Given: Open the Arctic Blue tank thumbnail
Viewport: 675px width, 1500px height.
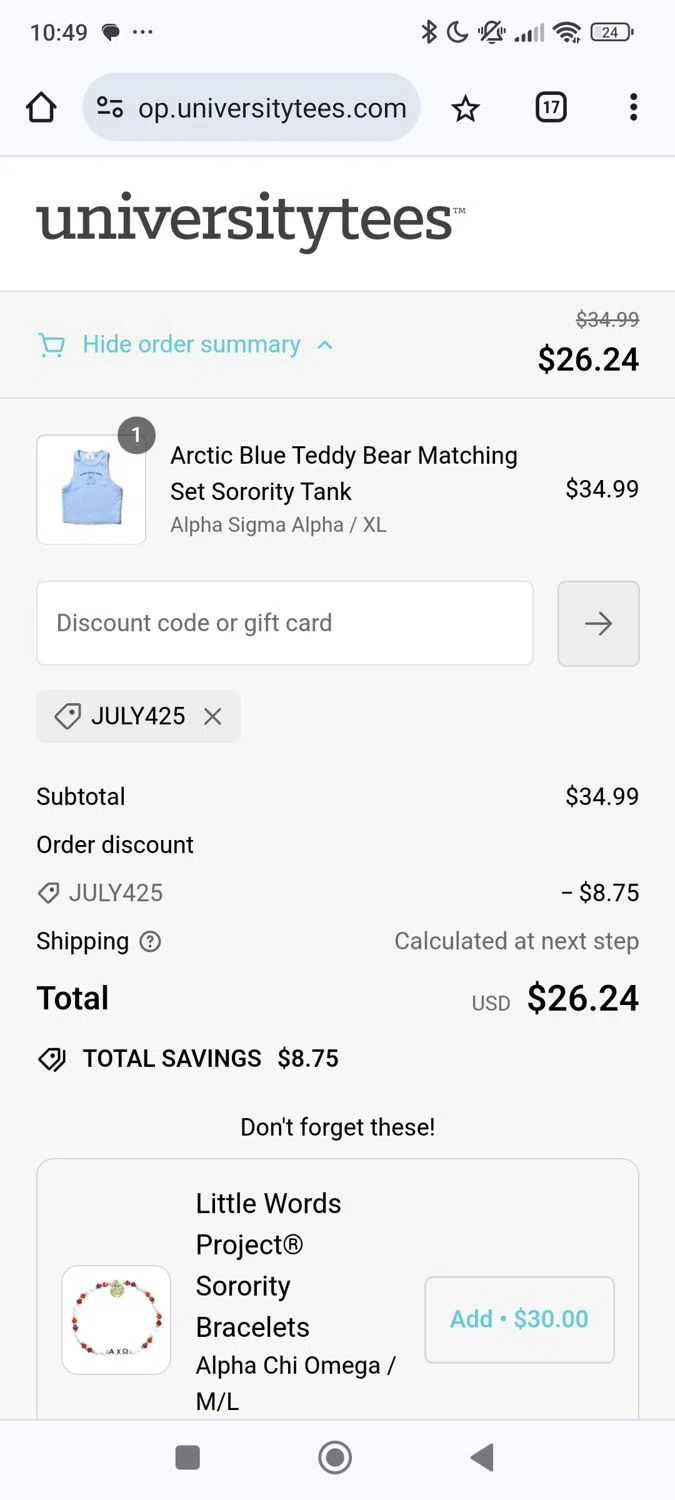Looking at the screenshot, I should (x=91, y=489).
